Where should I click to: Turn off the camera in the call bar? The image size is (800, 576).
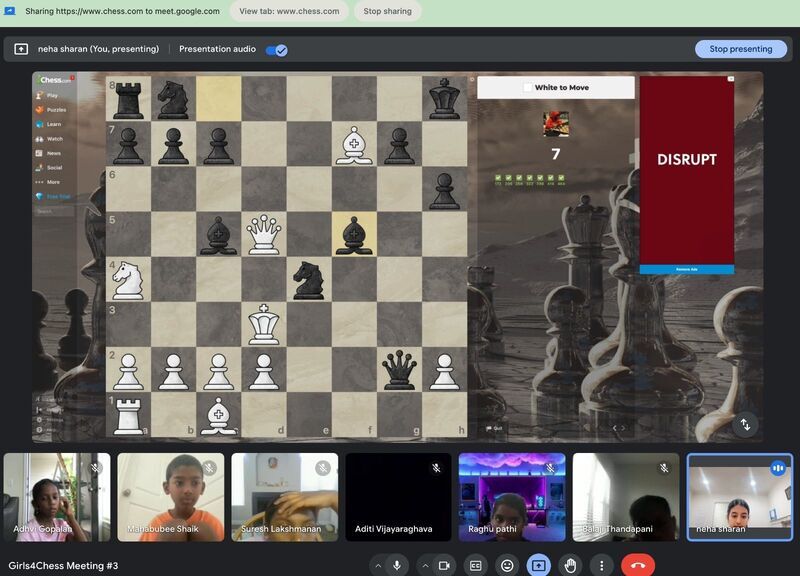click(x=444, y=565)
